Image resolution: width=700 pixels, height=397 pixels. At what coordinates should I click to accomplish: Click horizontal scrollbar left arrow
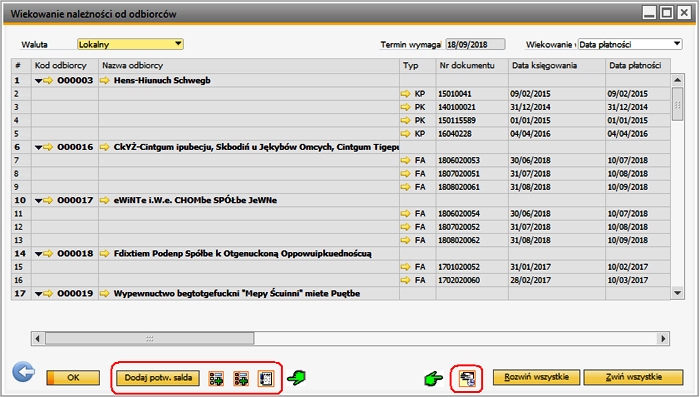[x=38, y=338]
